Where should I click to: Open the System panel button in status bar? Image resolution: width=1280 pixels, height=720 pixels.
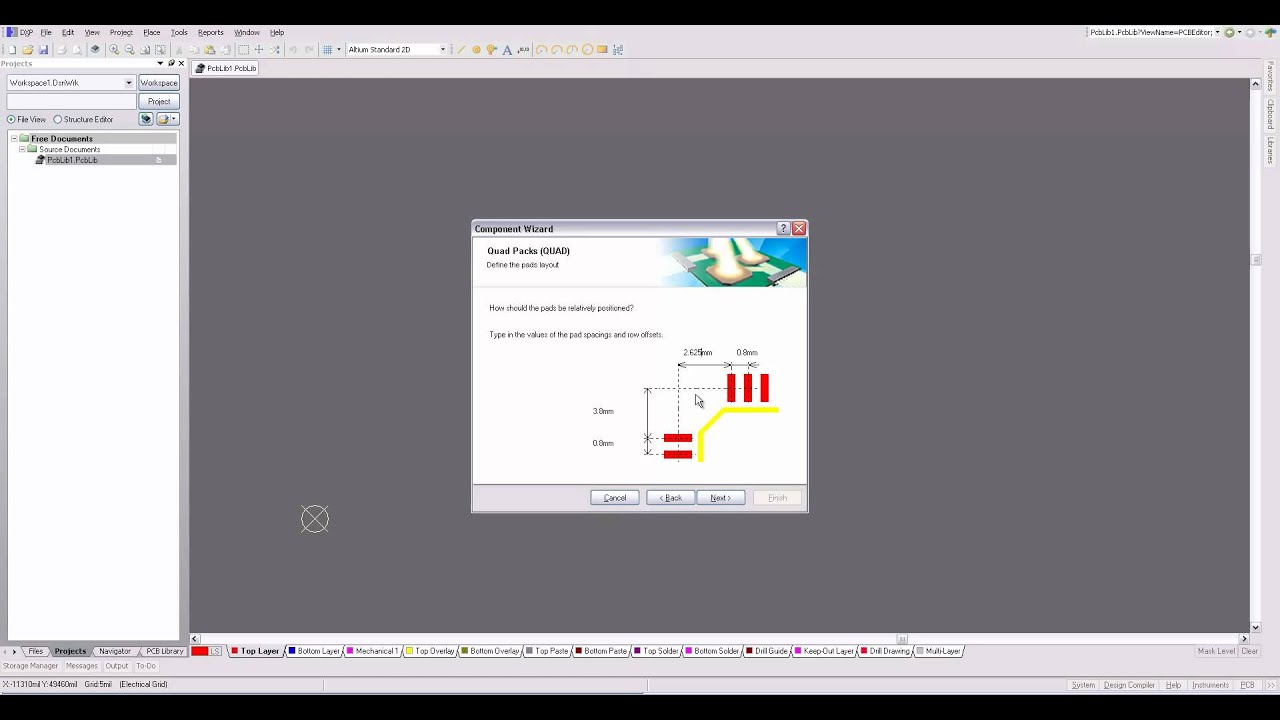[x=1083, y=685]
